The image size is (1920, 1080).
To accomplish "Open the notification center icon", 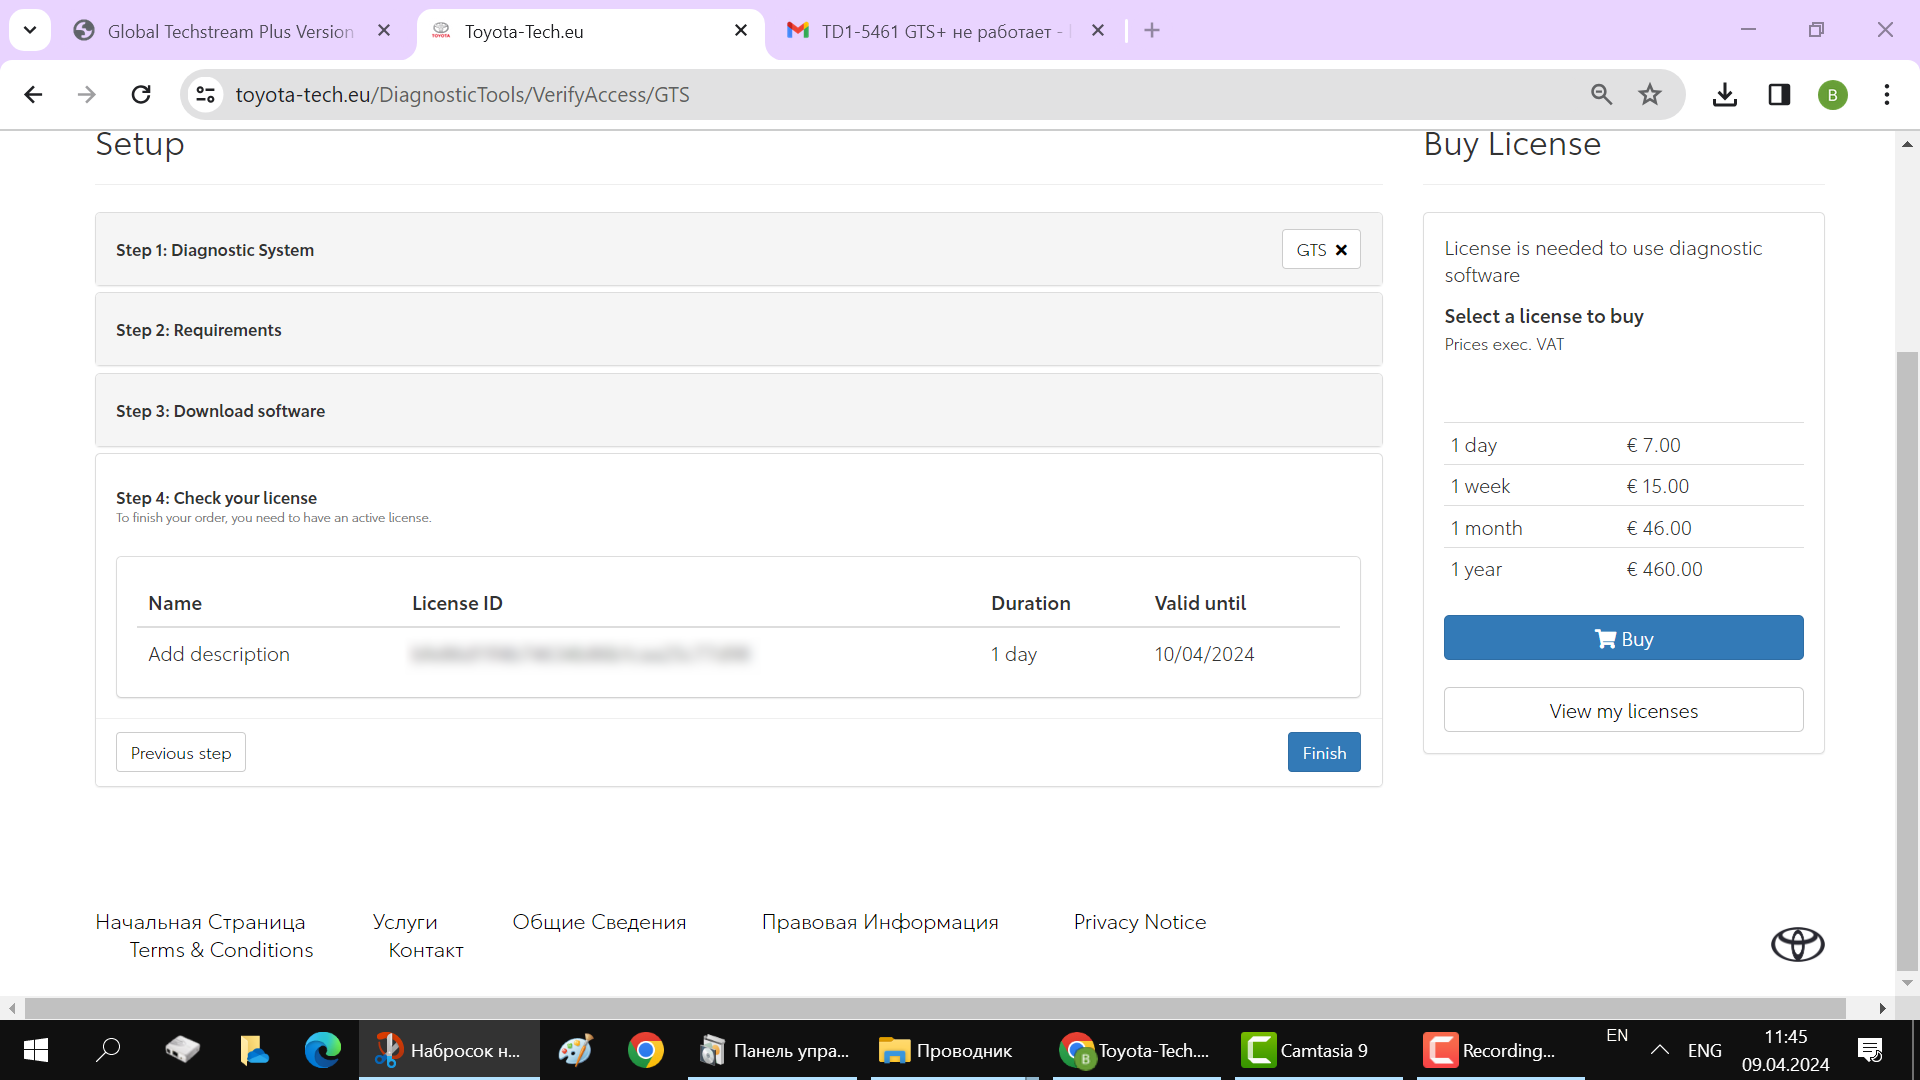I will [1869, 1050].
